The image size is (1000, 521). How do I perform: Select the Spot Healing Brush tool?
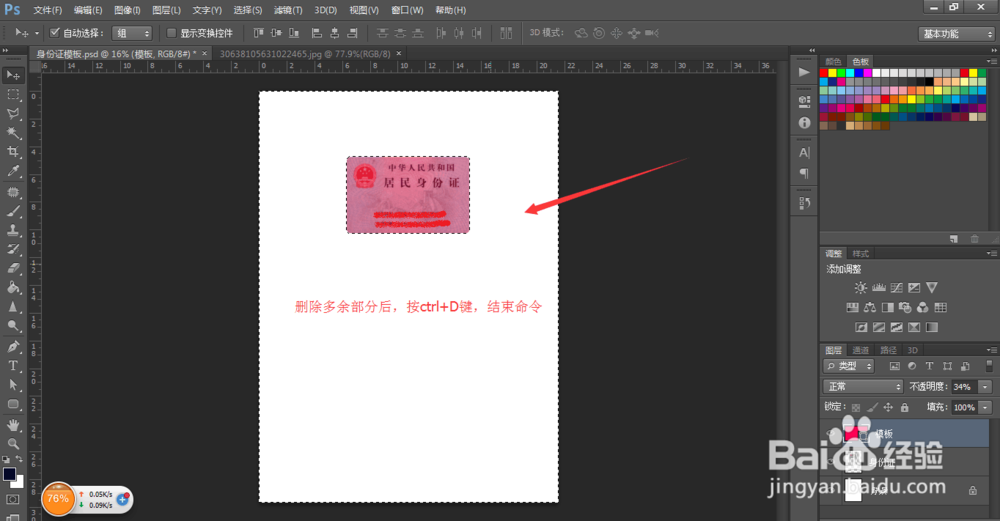tap(13, 192)
